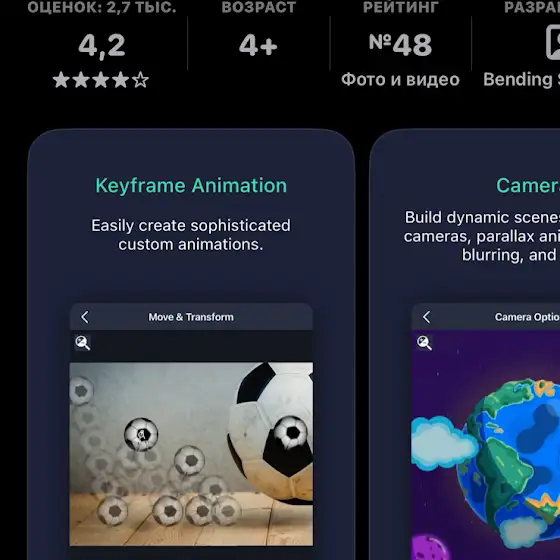Click magnifier icon above planet scene

pyautogui.click(x=424, y=343)
